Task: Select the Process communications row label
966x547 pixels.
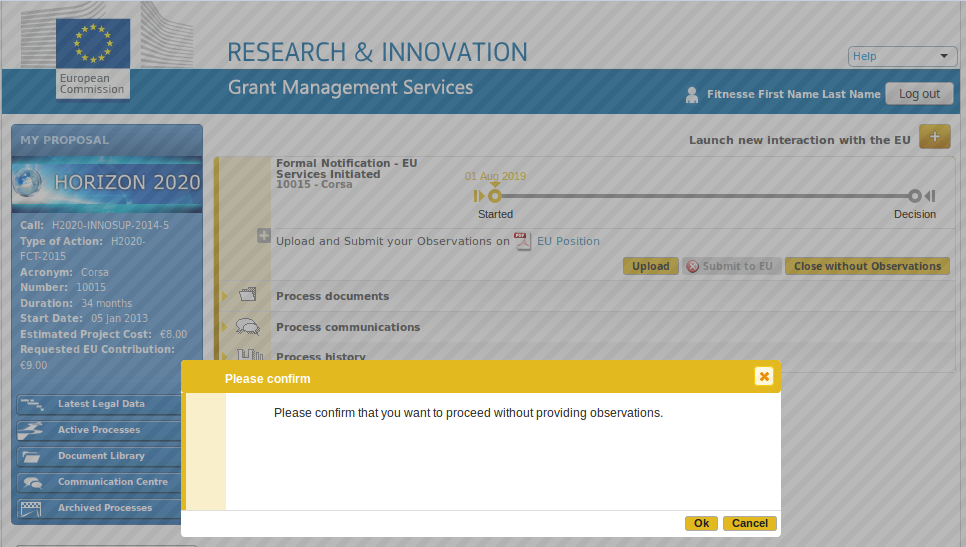Action: click(348, 327)
